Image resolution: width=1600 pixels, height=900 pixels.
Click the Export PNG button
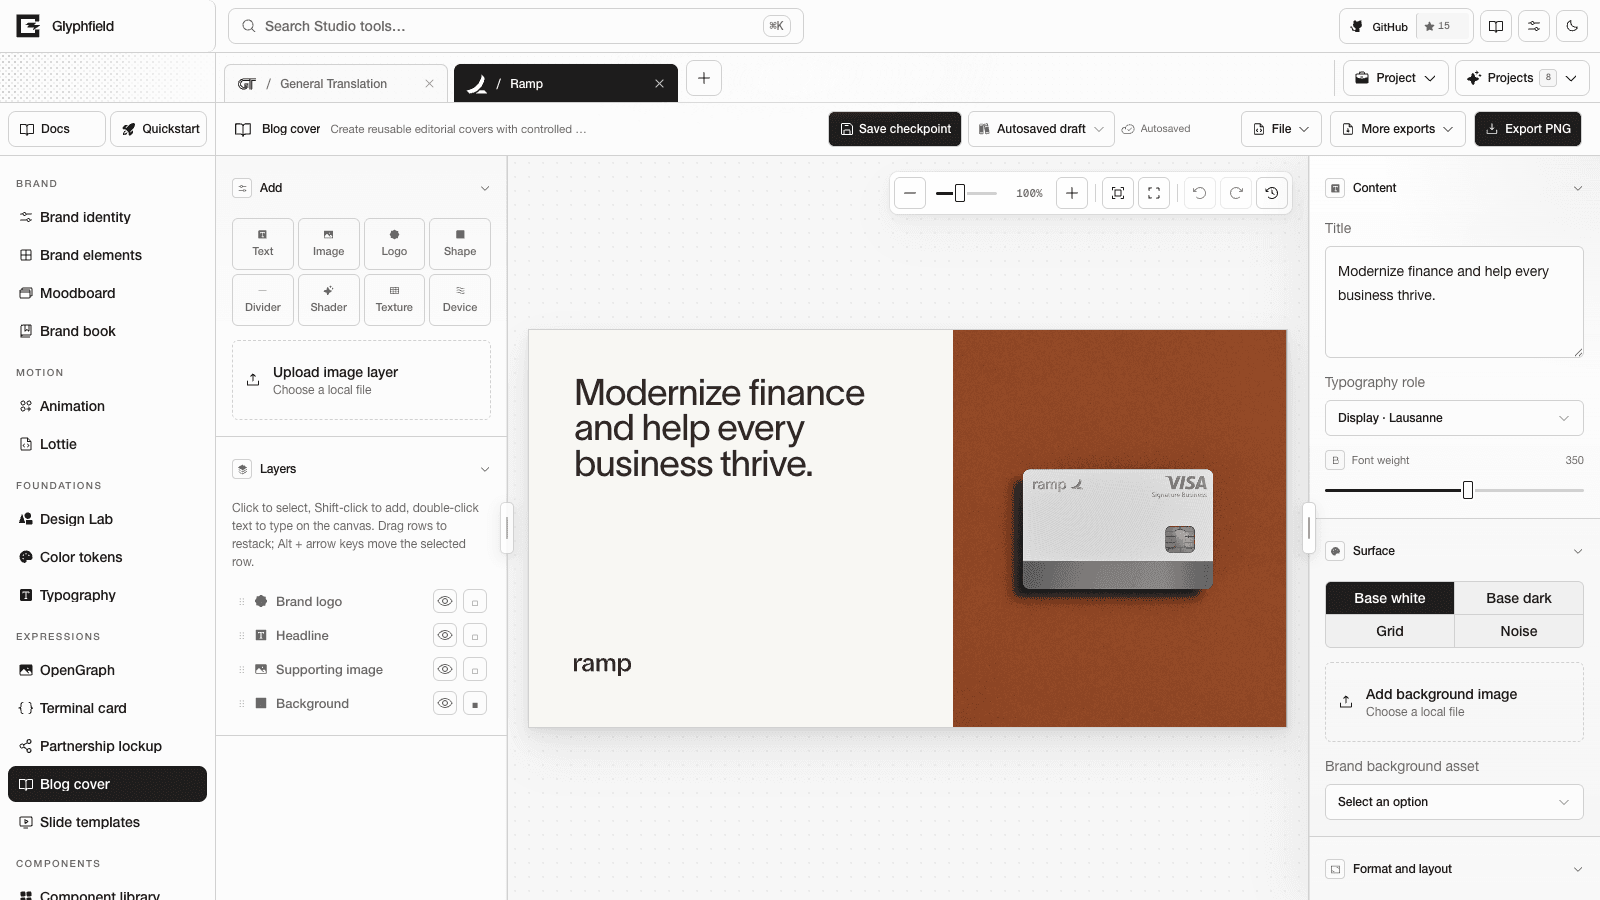click(x=1528, y=129)
